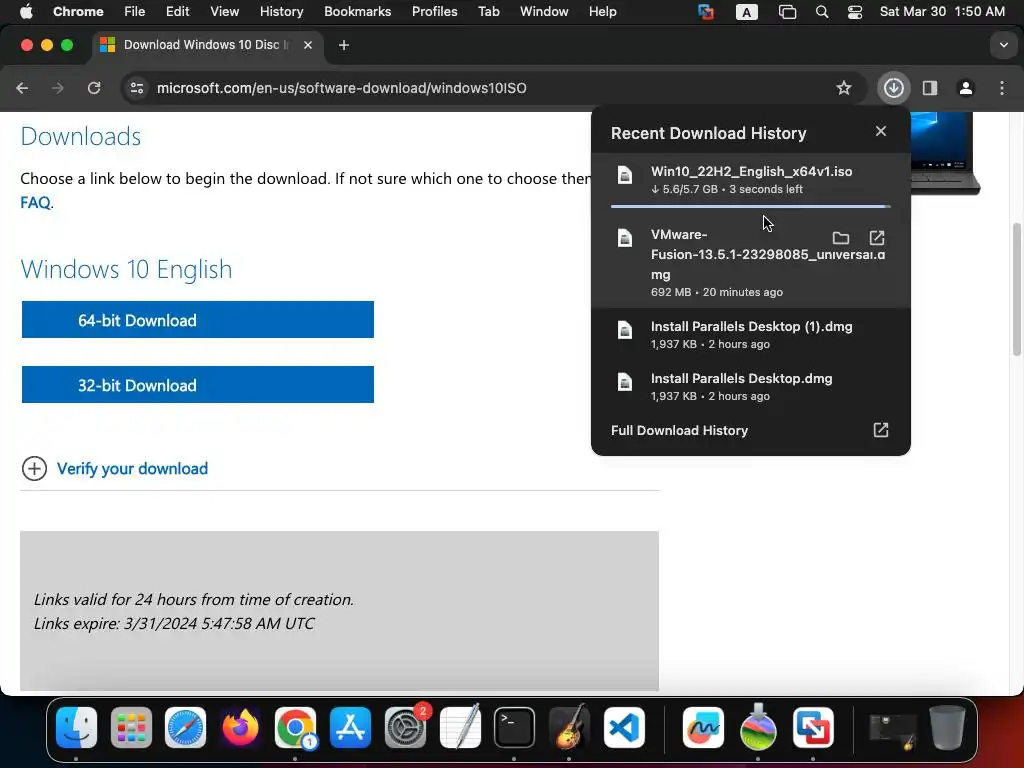Open Freeform from the Dock
This screenshot has width=1024, height=768.
703,727
